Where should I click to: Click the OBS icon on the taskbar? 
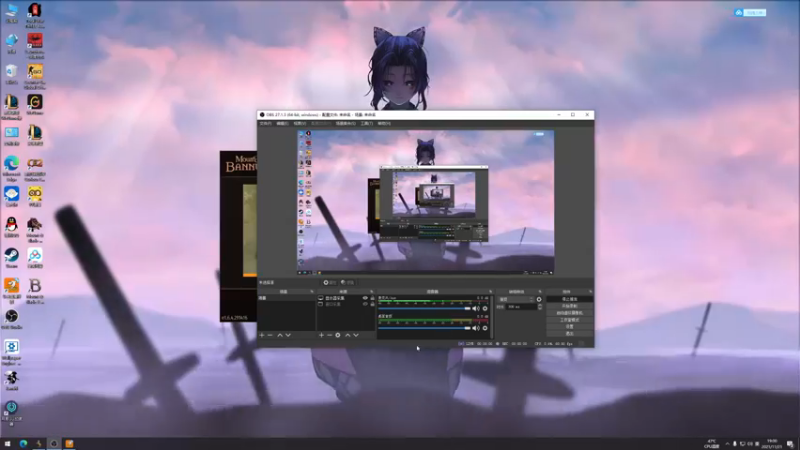point(54,444)
